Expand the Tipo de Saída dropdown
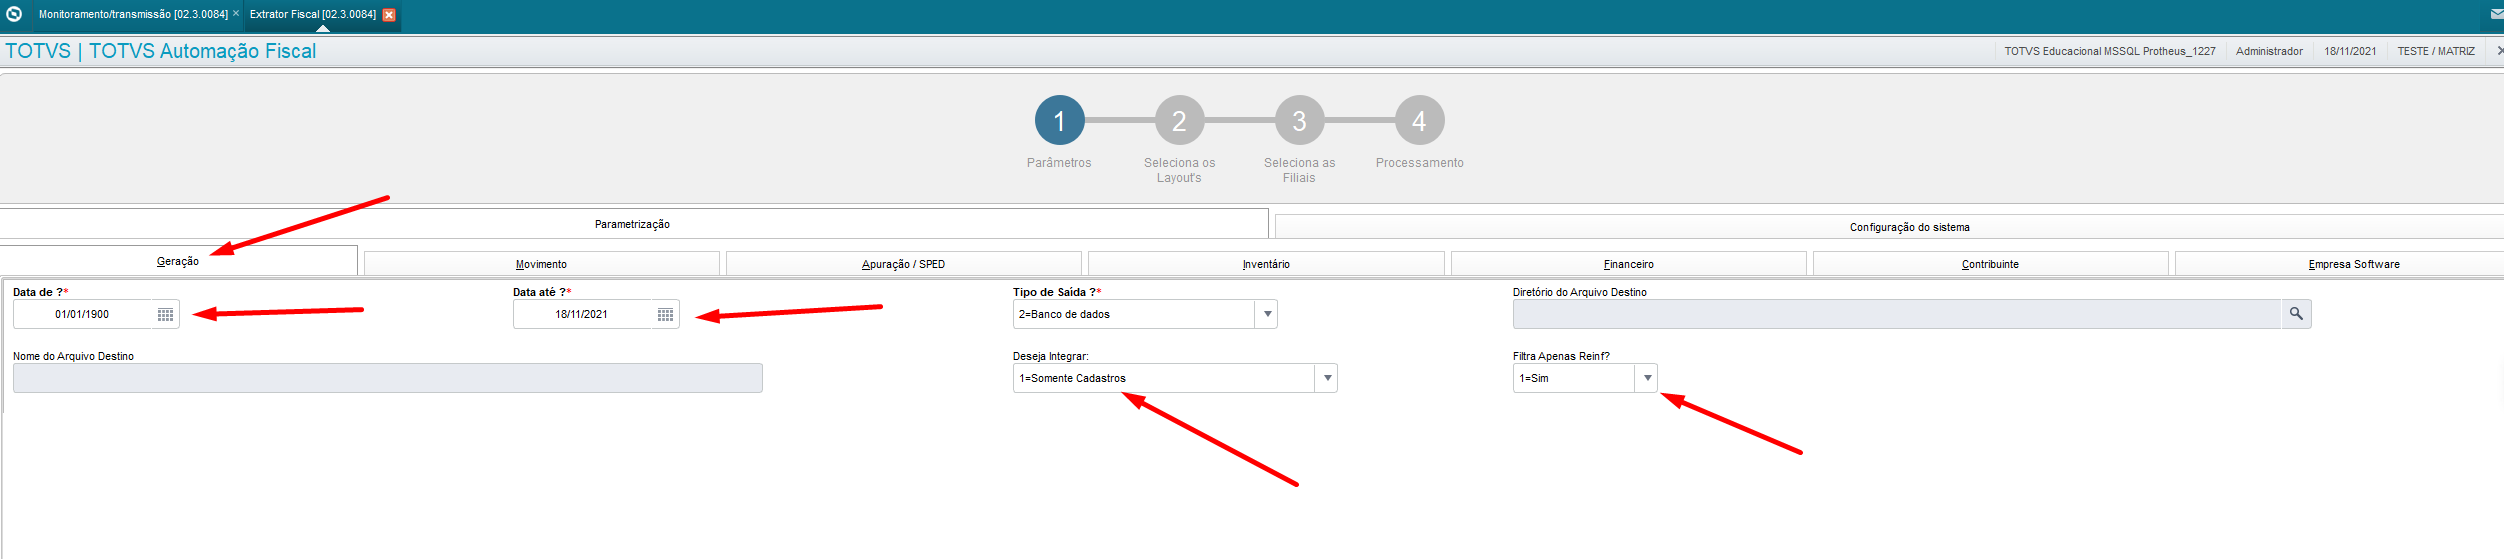The image size is (2504, 559). click(x=1267, y=314)
